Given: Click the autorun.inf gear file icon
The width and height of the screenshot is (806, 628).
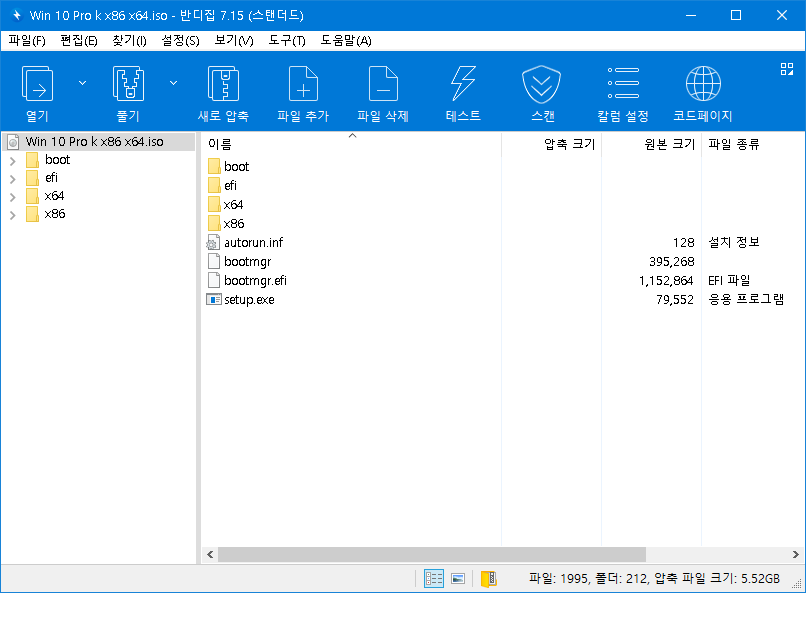Looking at the screenshot, I should tap(213, 243).
